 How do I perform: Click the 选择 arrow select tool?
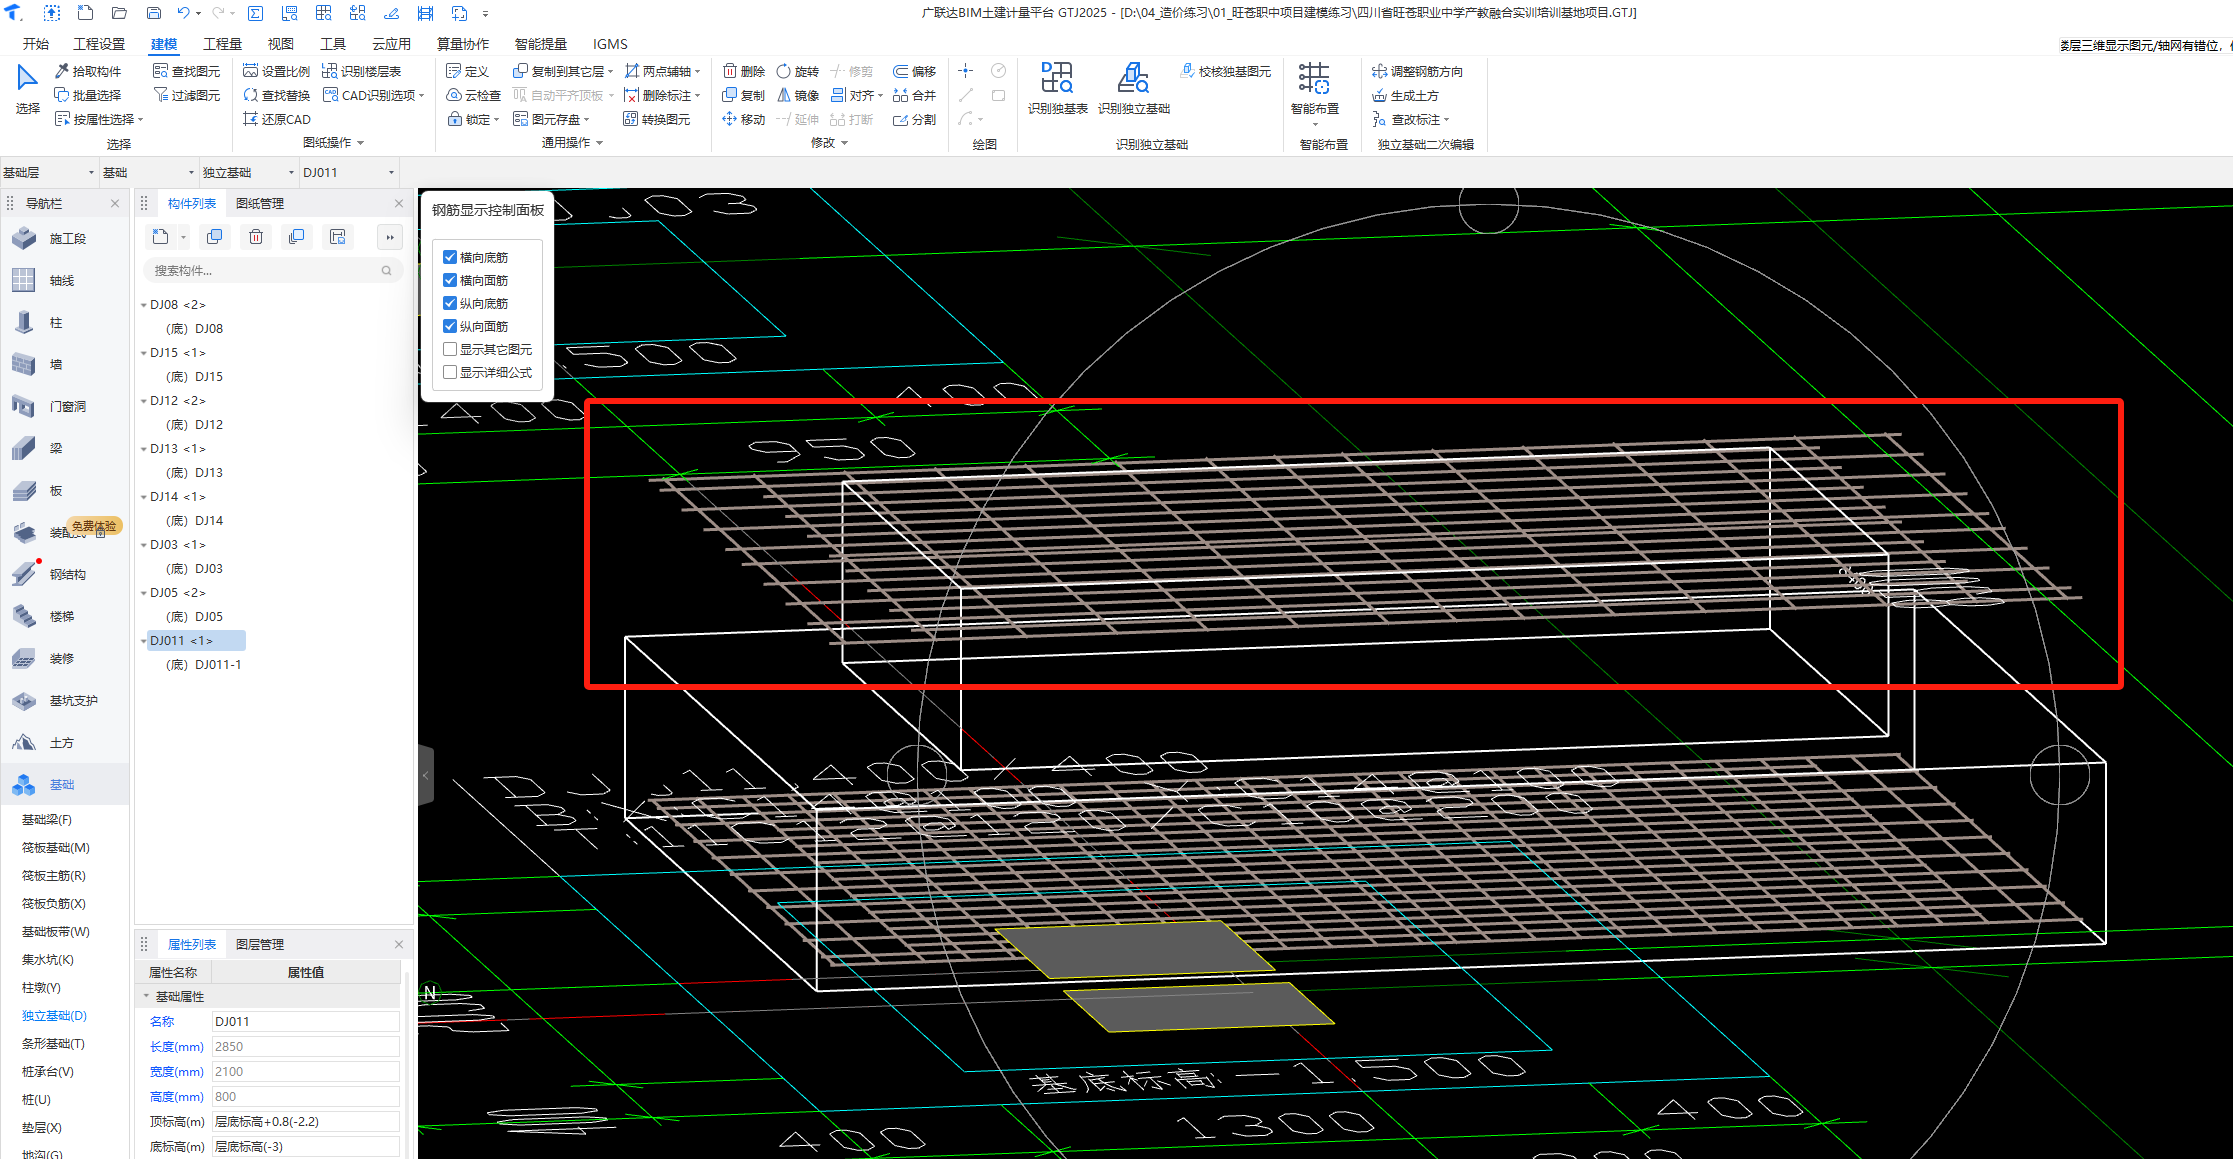tap(27, 88)
